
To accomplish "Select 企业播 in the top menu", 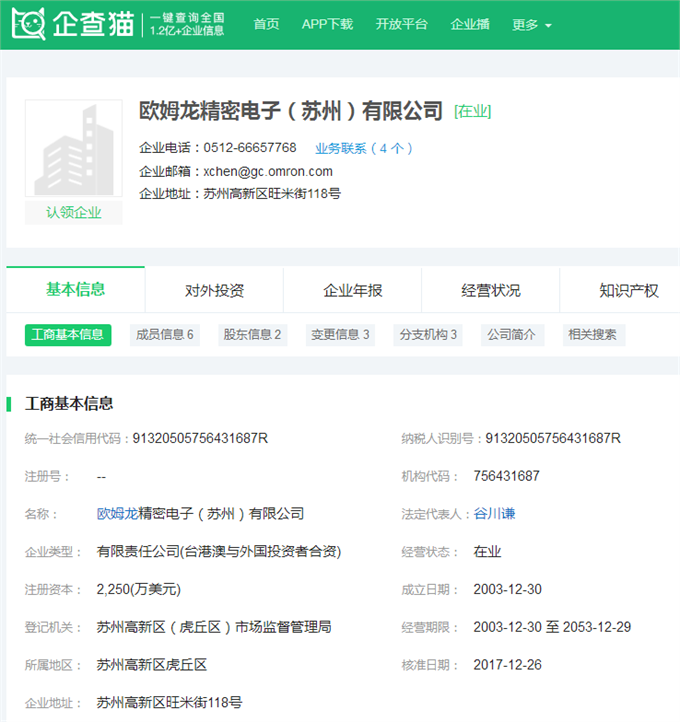I will pos(470,24).
